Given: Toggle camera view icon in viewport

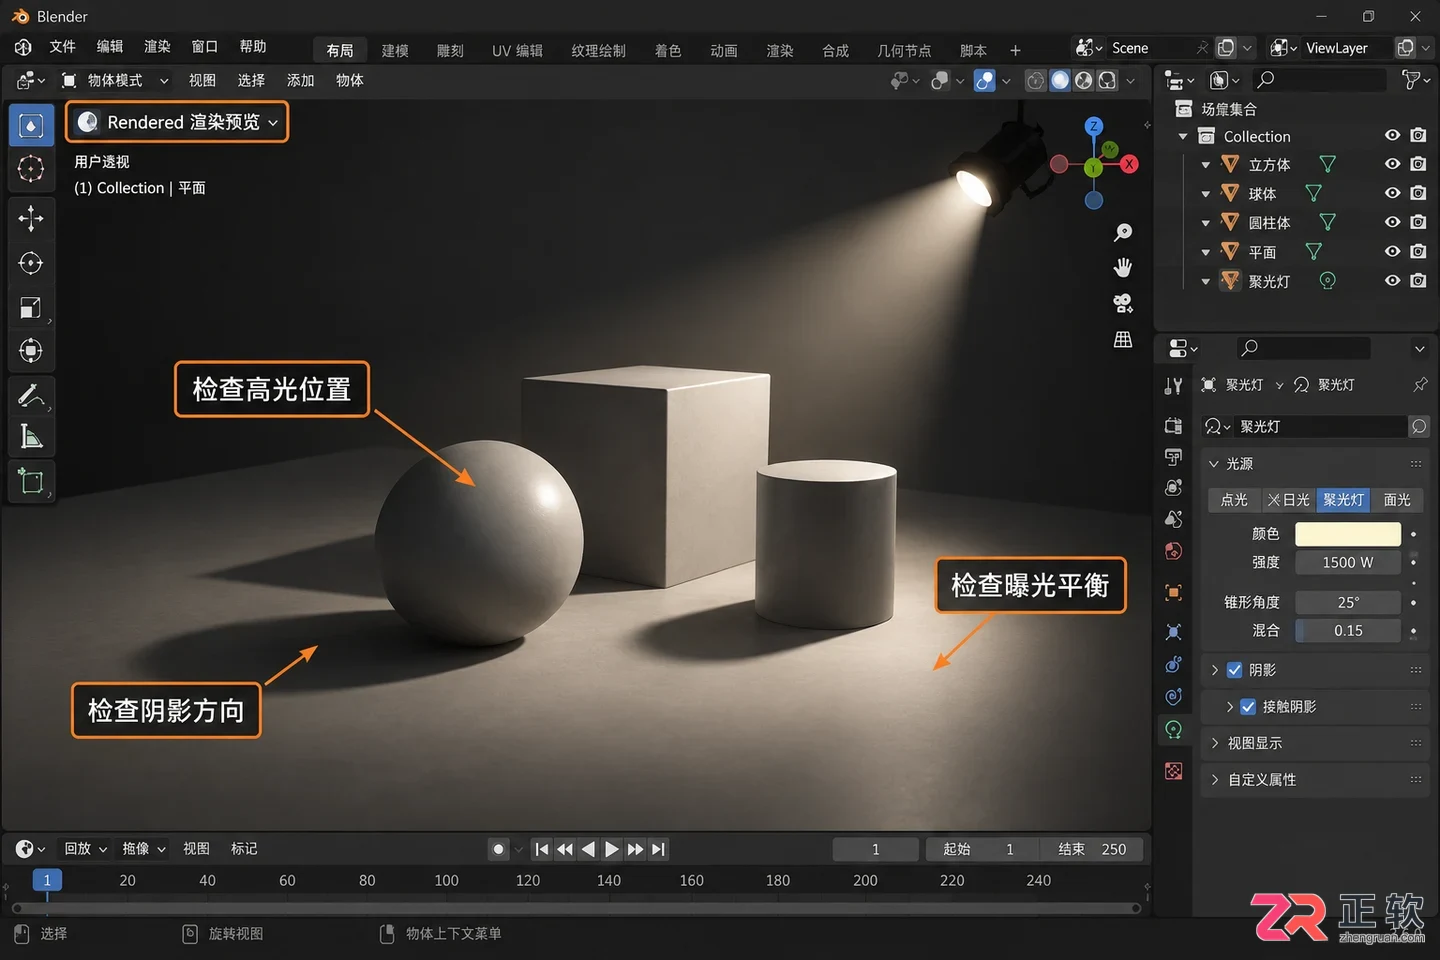Looking at the screenshot, I should (1123, 303).
